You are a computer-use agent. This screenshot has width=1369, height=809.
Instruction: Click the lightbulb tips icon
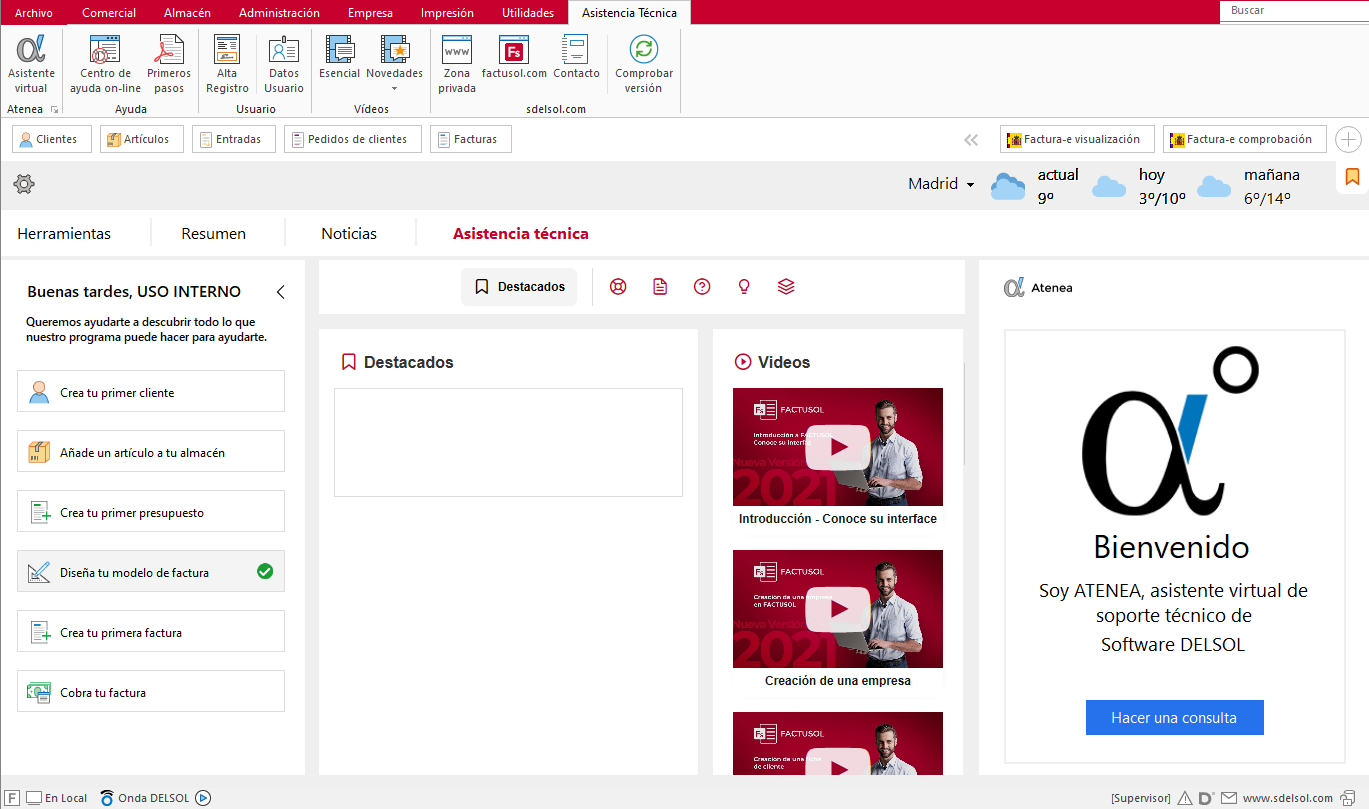coord(744,287)
